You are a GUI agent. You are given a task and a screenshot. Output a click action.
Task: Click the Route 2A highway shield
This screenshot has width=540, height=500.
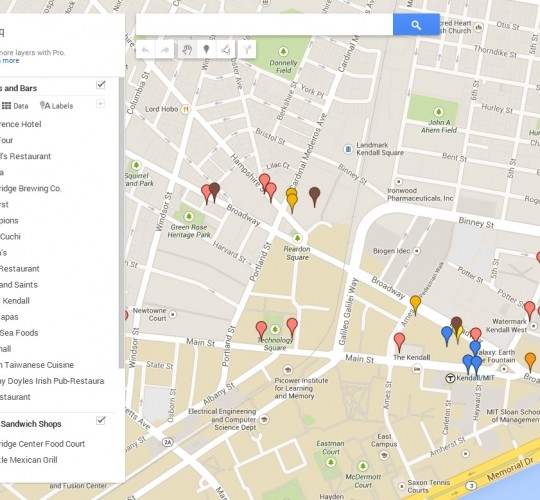click(168, 442)
